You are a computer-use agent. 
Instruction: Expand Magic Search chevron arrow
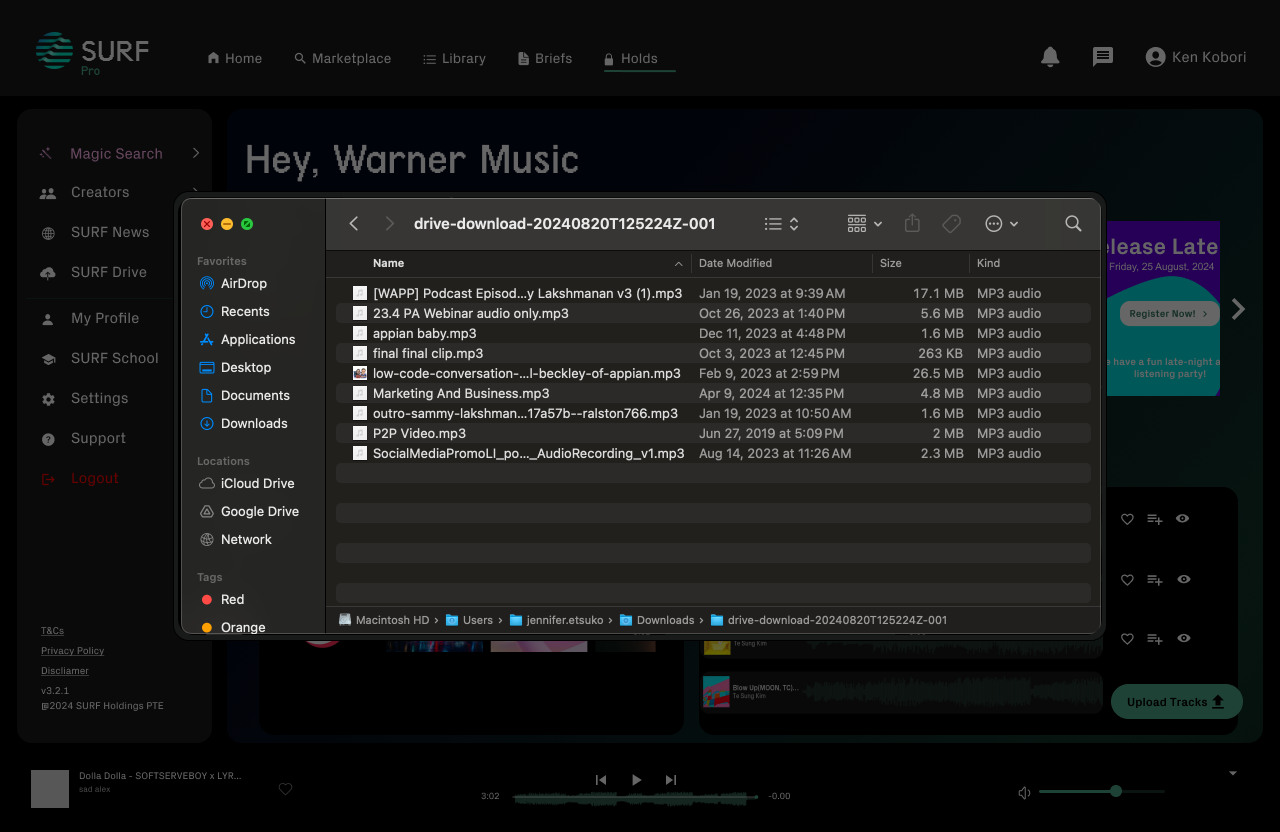pos(196,153)
